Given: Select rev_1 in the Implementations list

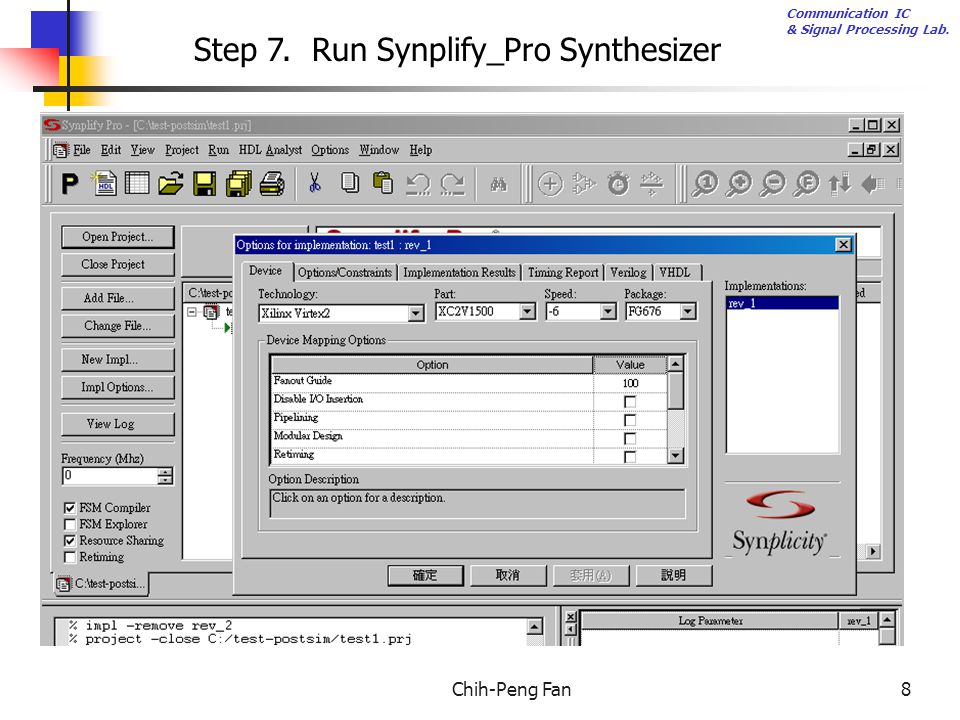Looking at the screenshot, I should pos(782,303).
